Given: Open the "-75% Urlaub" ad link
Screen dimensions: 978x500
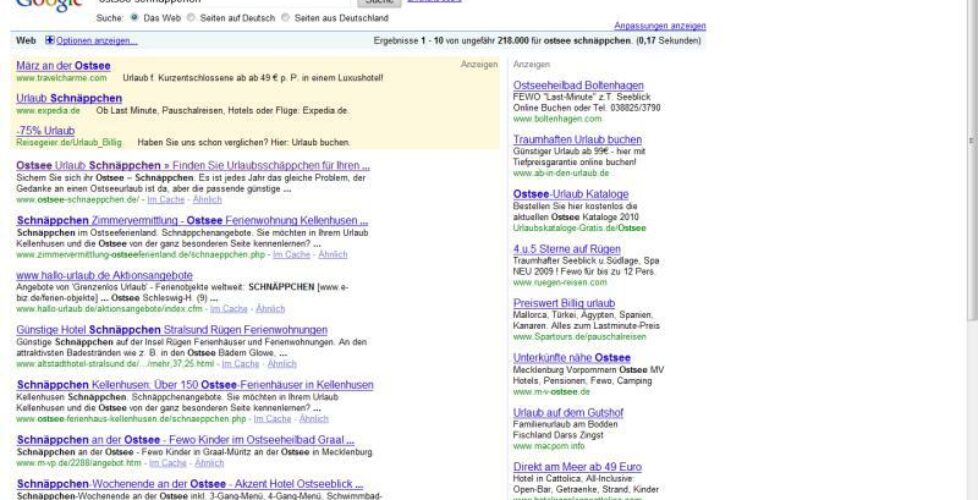Looking at the screenshot, I should coord(46,131).
